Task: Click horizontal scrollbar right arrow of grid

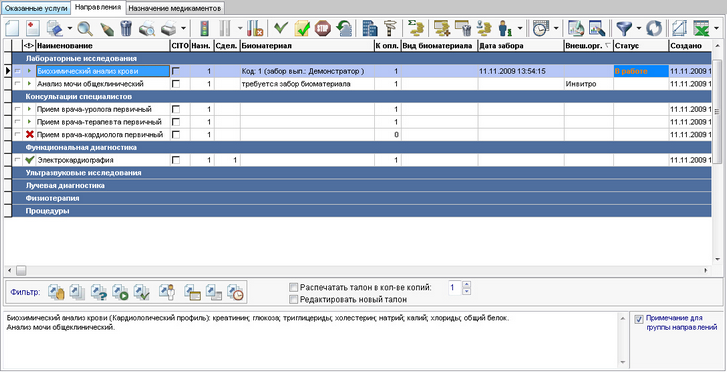Action: (706, 270)
